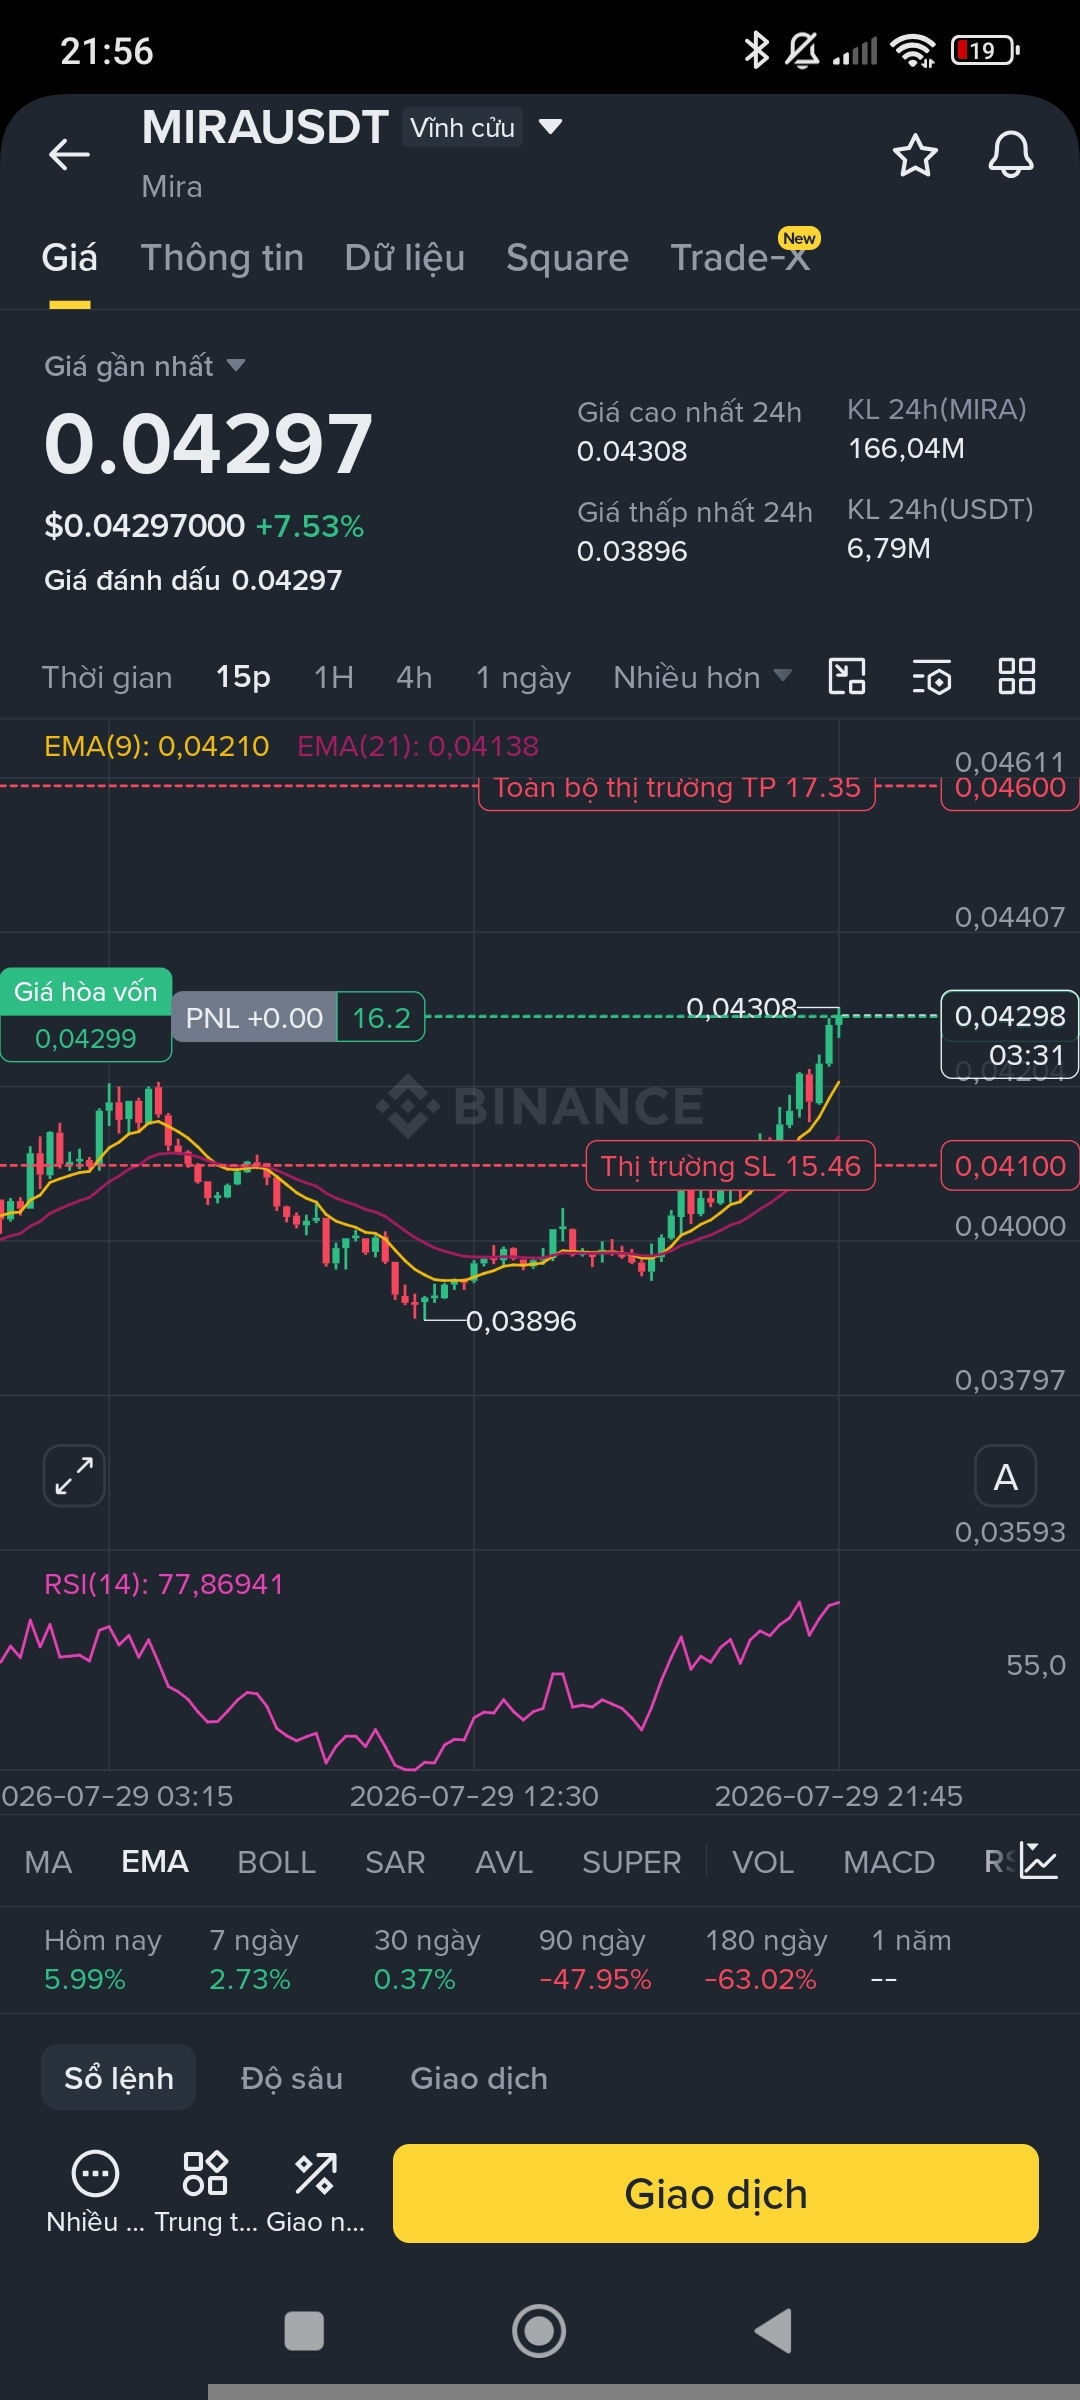The height and width of the screenshot is (2400, 1080).
Task: Tap the 24h low value 0.03896
Action: coord(632,551)
